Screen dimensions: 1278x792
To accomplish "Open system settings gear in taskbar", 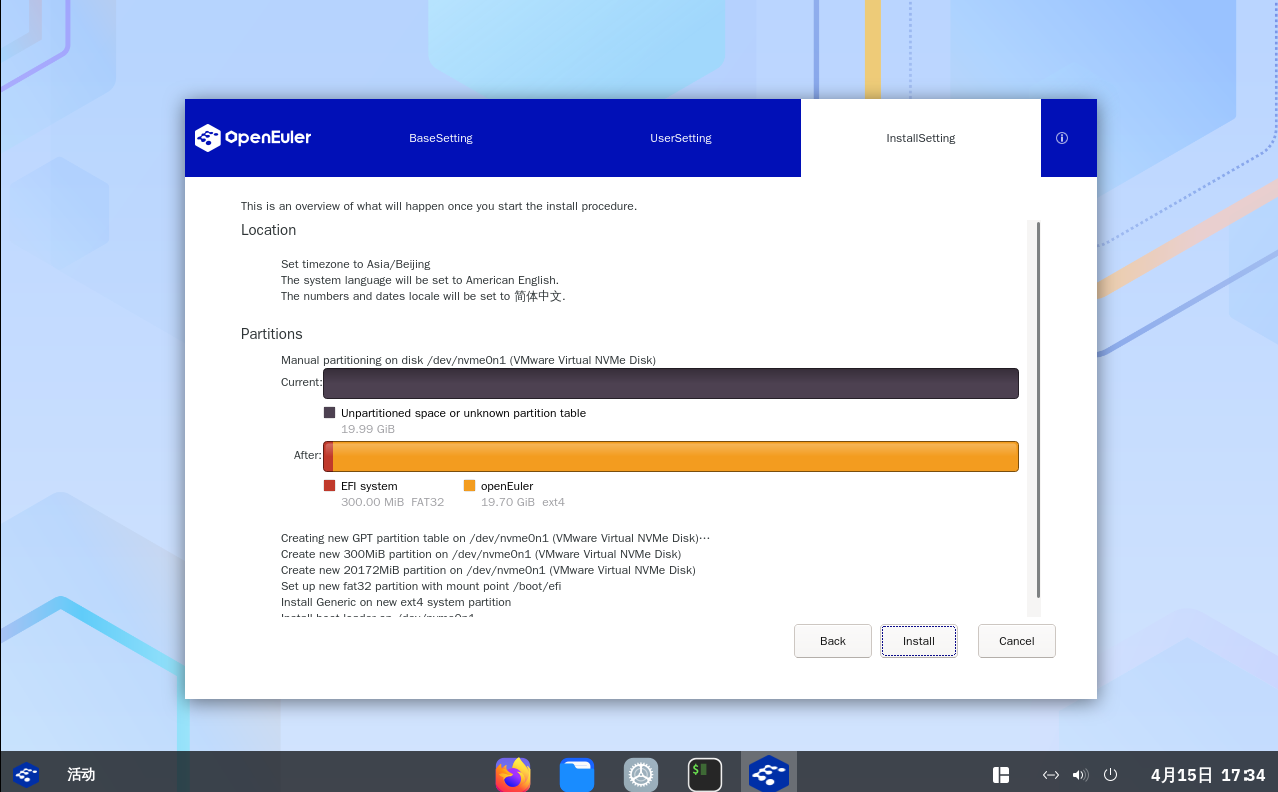I will point(641,774).
